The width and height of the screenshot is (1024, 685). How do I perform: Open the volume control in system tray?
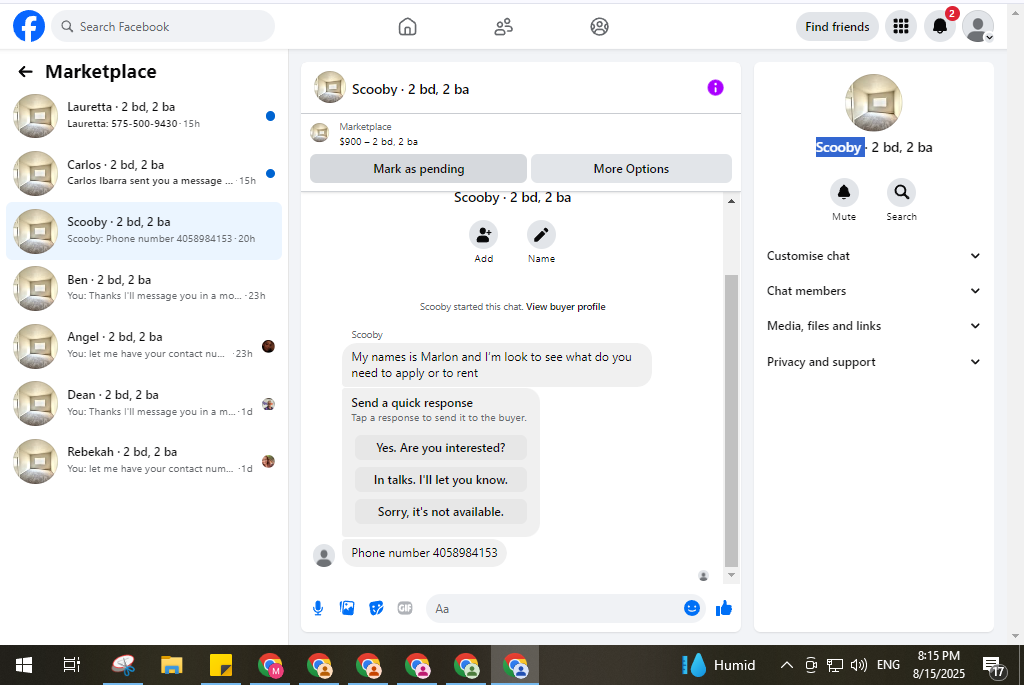pos(859,665)
